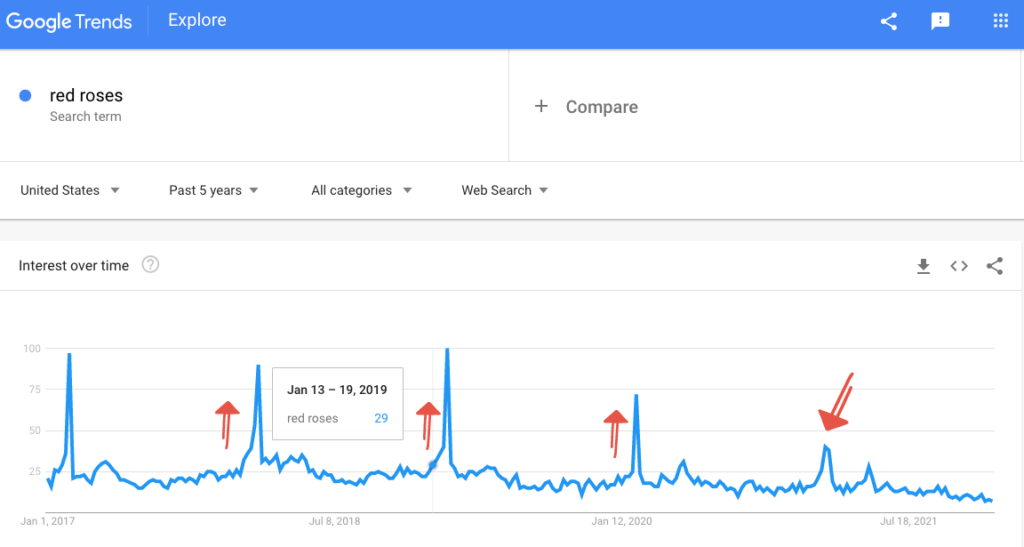Open the Web Search type dropdown
The width and height of the screenshot is (1024, 547).
(x=504, y=190)
